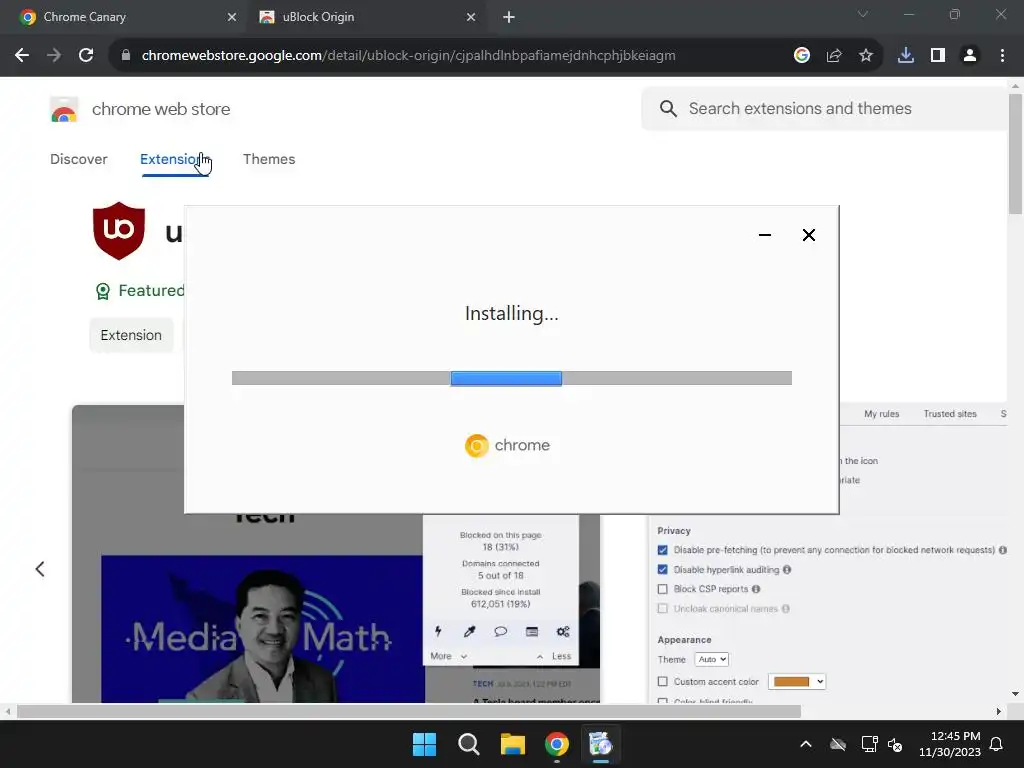The height and width of the screenshot is (768, 1024).
Task: Open the taskbar clock and date
Action: (950, 744)
